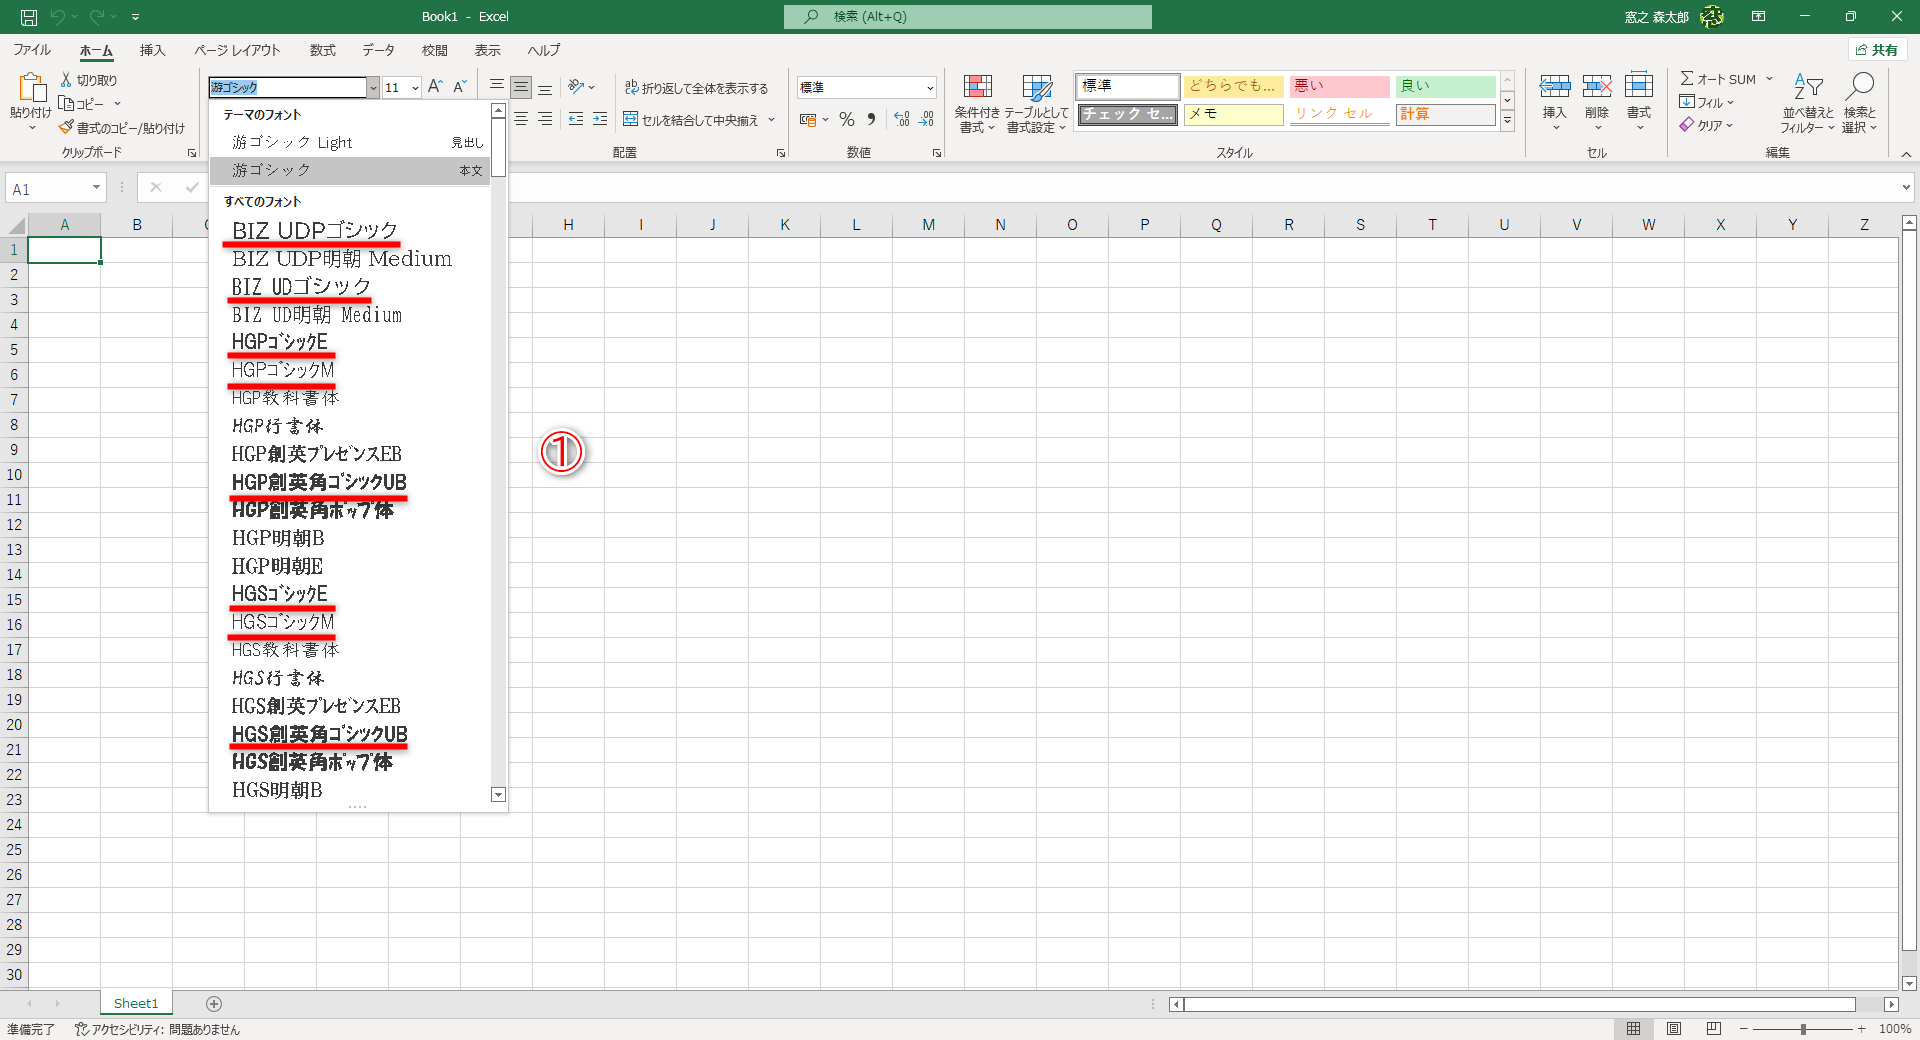Apply the Good (良い) cell style swatch
1920x1040 pixels.
pos(1445,86)
